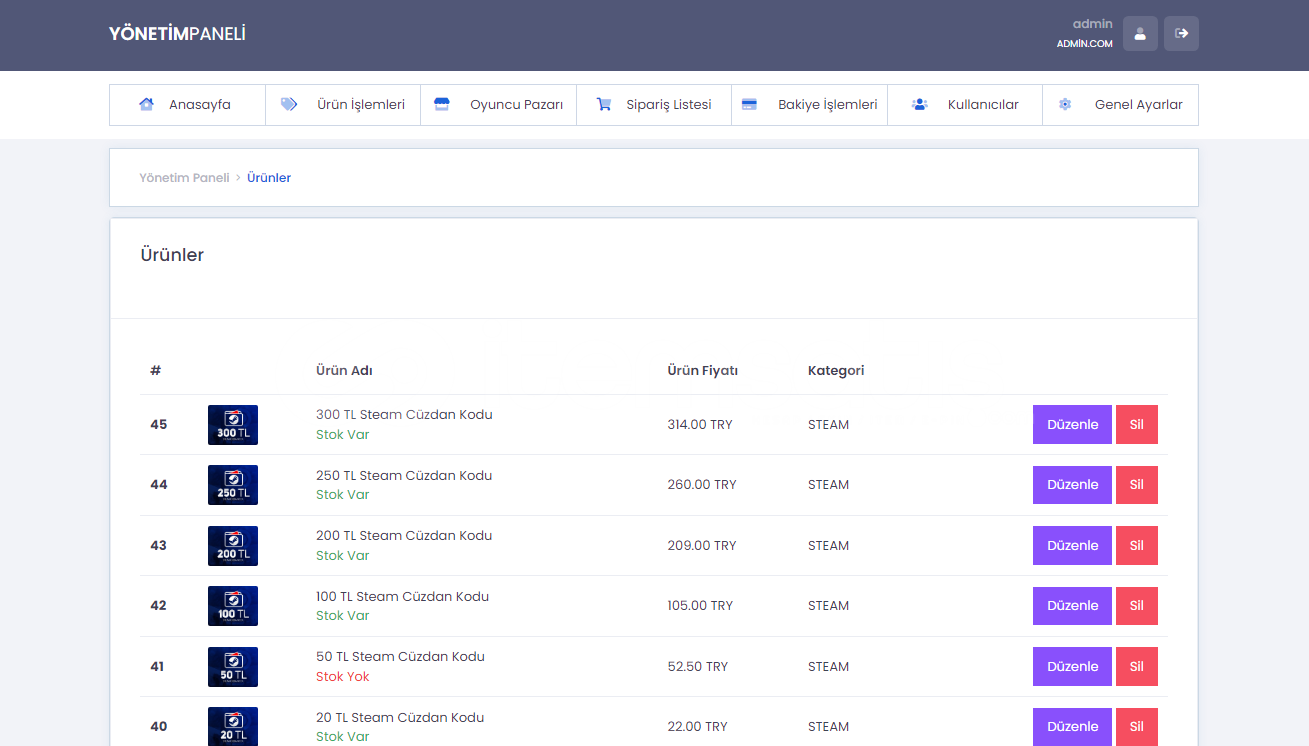Image resolution: width=1309 pixels, height=746 pixels.
Task: Open the Sipariş Listesi menu item
Action: pos(668,104)
